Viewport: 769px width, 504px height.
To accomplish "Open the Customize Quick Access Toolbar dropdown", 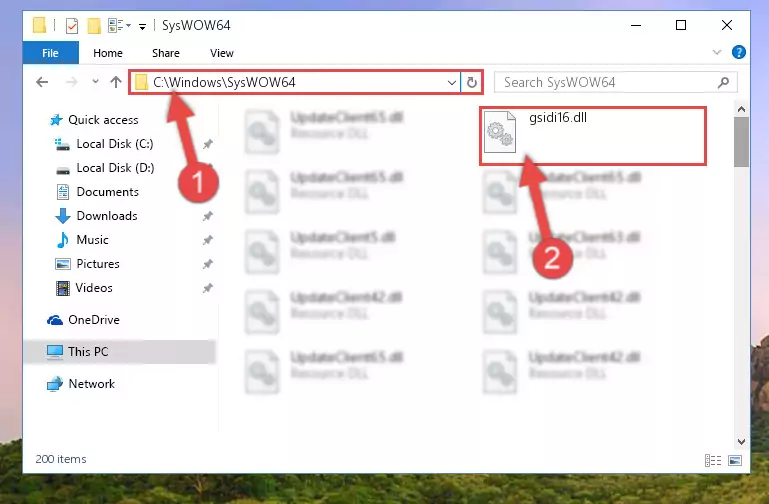I will [x=142, y=26].
